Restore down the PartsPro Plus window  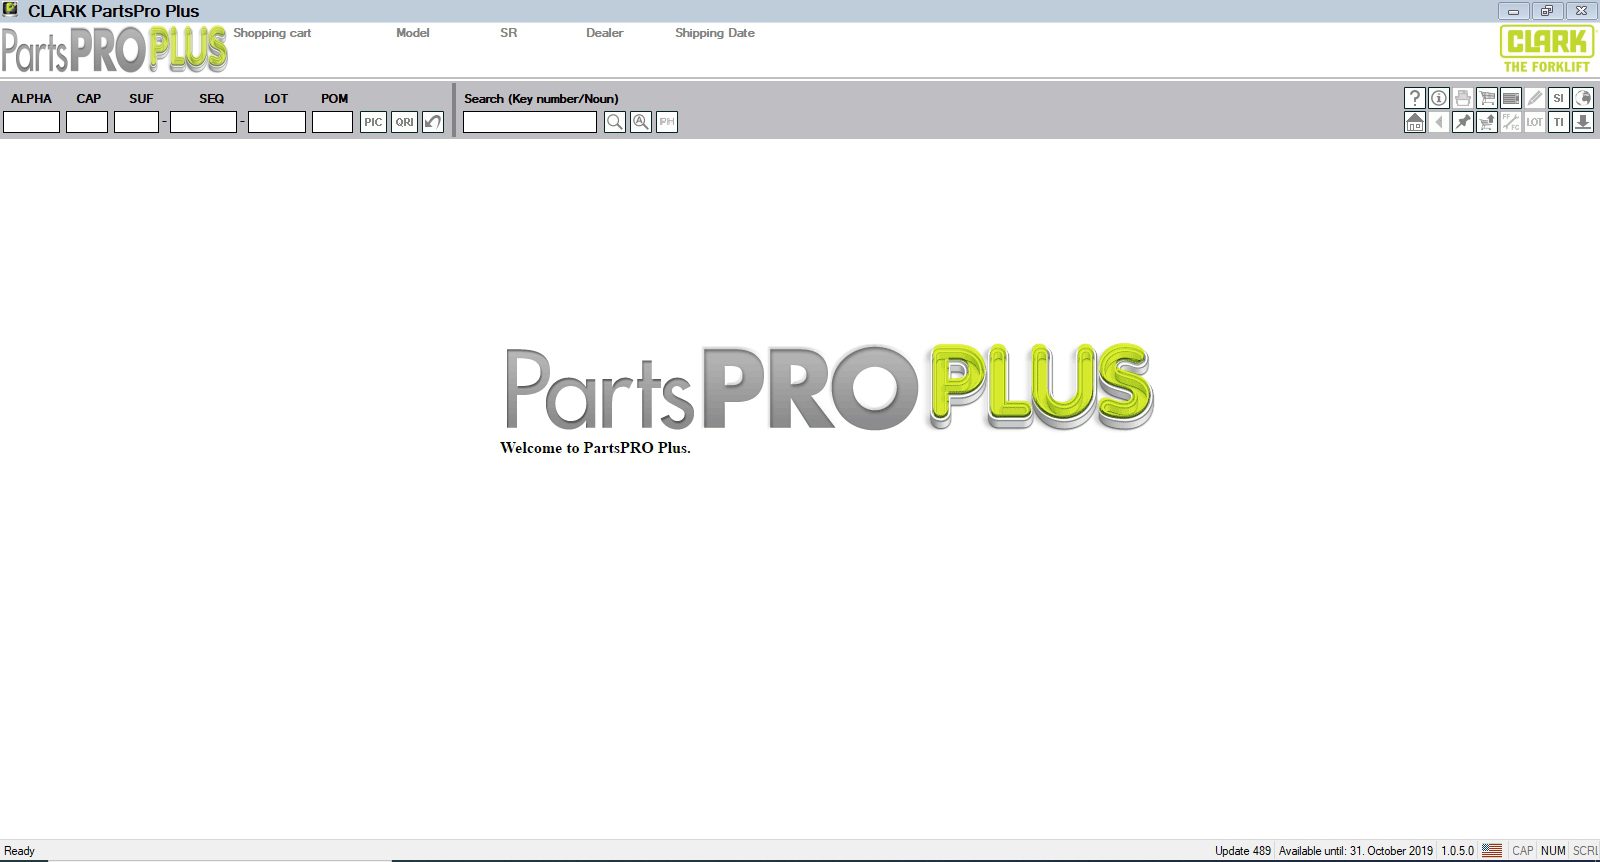(1547, 11)
